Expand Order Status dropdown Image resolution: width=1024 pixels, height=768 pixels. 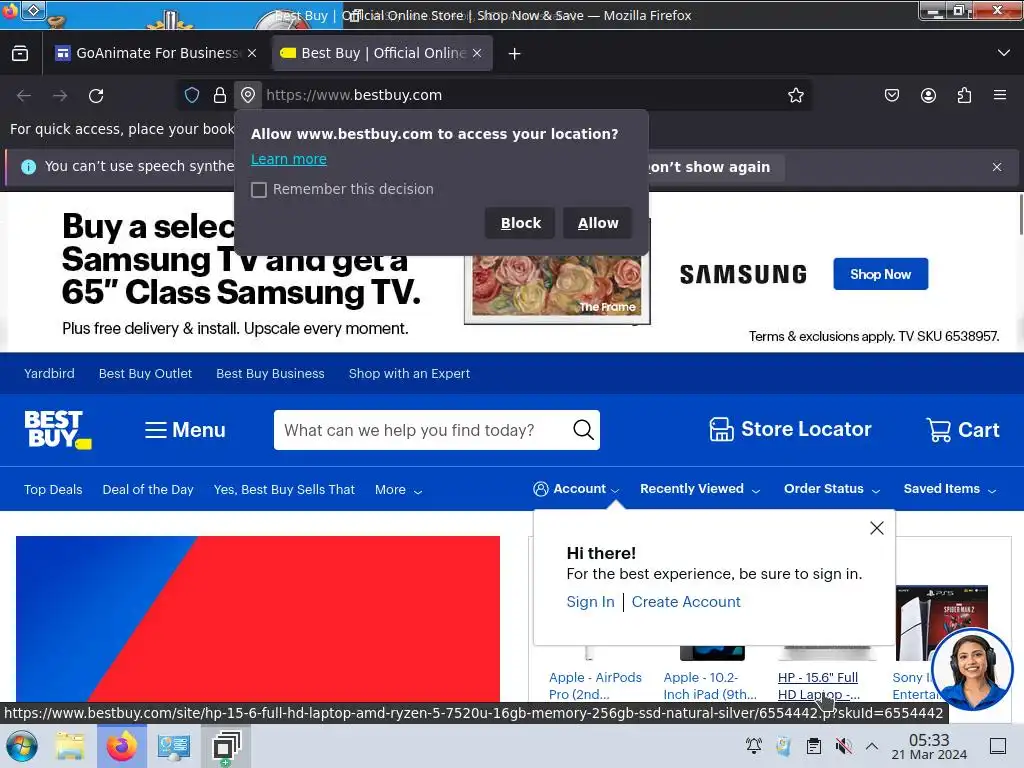(832, 488)
